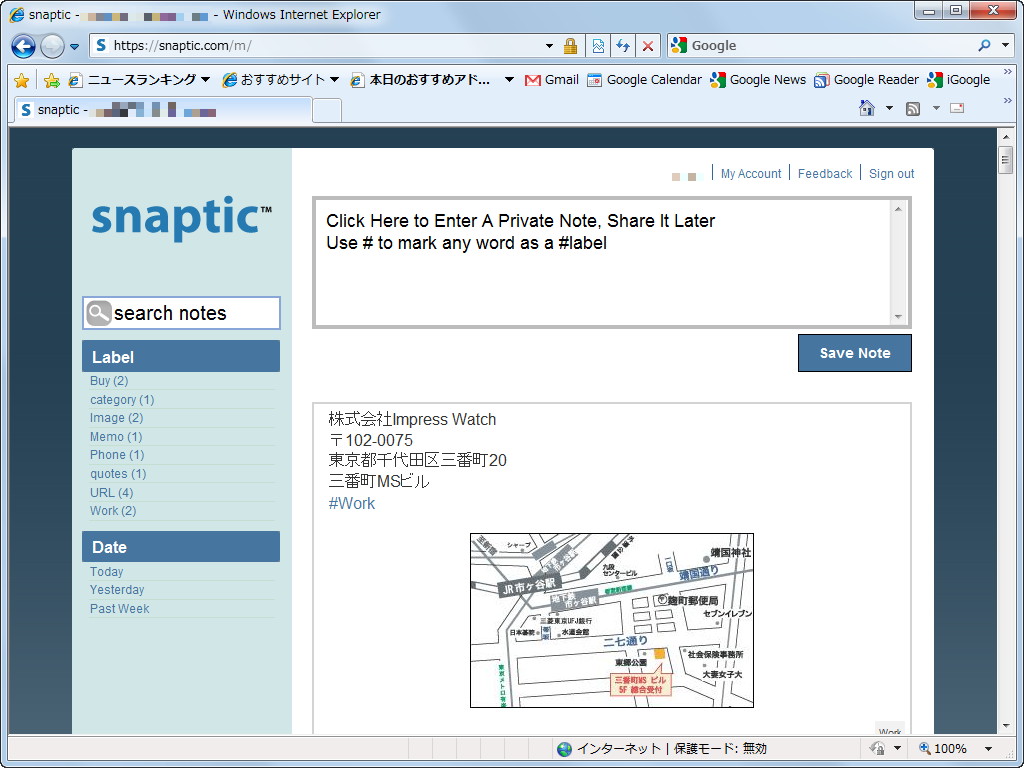Open the Google News bookmark
The image size is (1024, 768).
[x=758, y=80]
